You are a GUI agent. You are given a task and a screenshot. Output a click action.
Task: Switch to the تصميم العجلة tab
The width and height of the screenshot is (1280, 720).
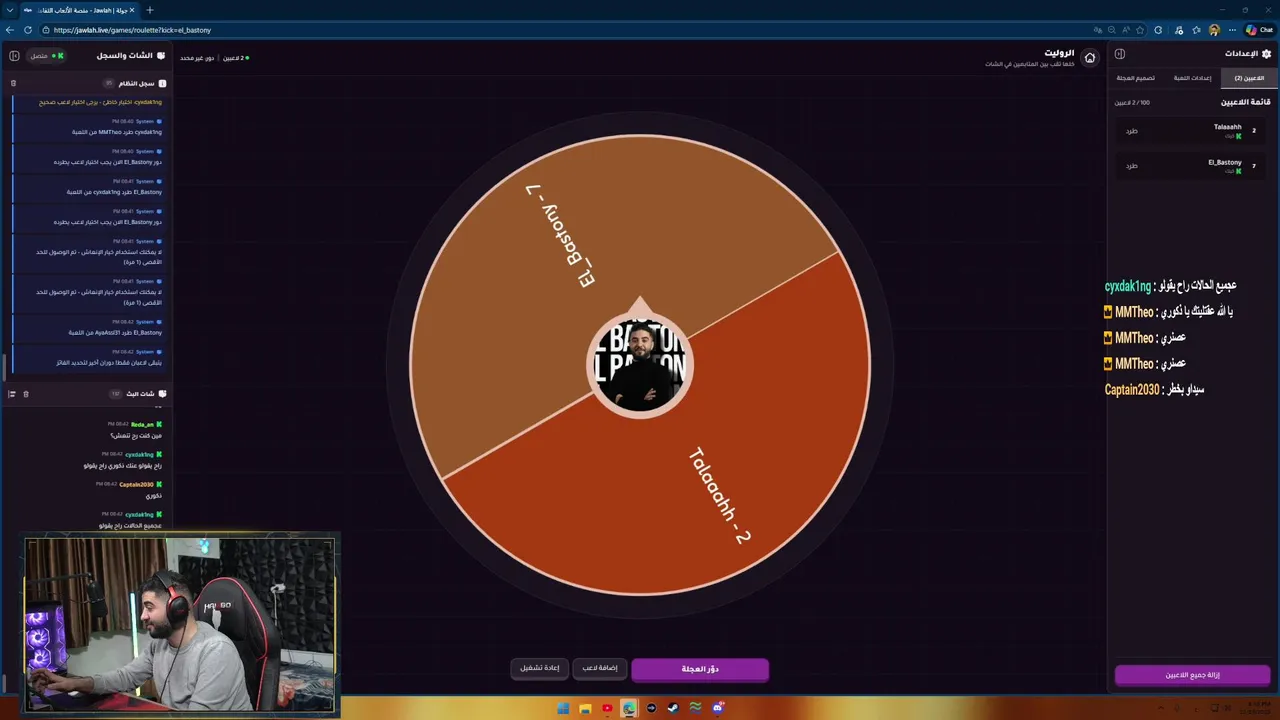tap(1136, 78)
